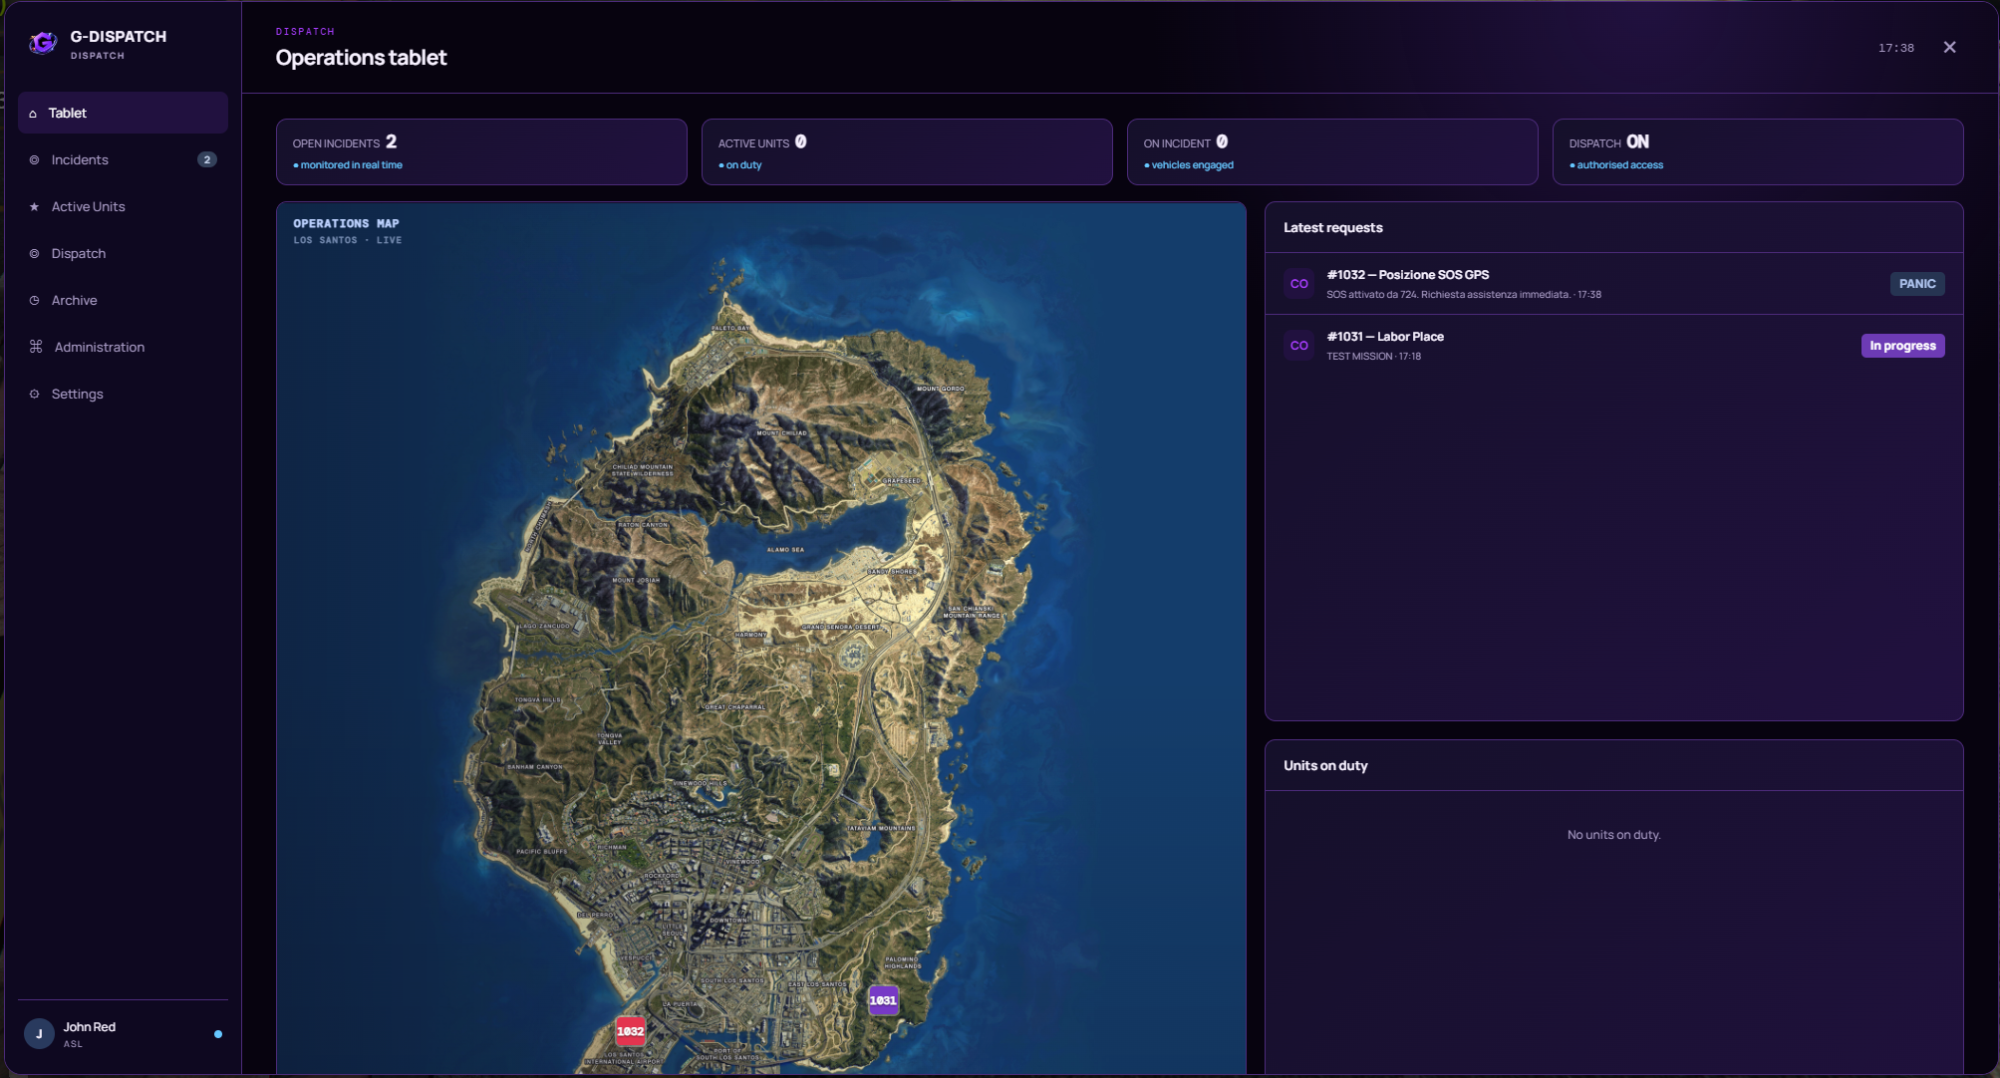Viewport: 2000px width, 1078px height.
Task: Click the Incidents count badge showing 2
Action: [207, 160]
